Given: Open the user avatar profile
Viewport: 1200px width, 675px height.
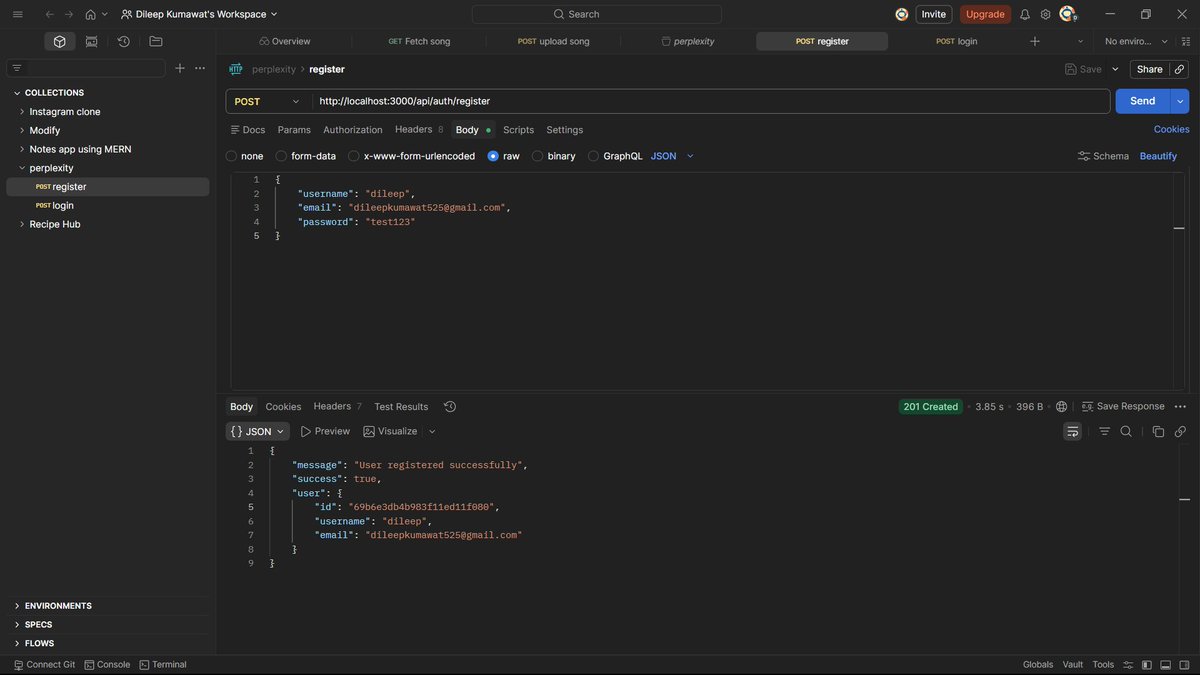Looking at the screenshot, I should [x=1068, y=14].
